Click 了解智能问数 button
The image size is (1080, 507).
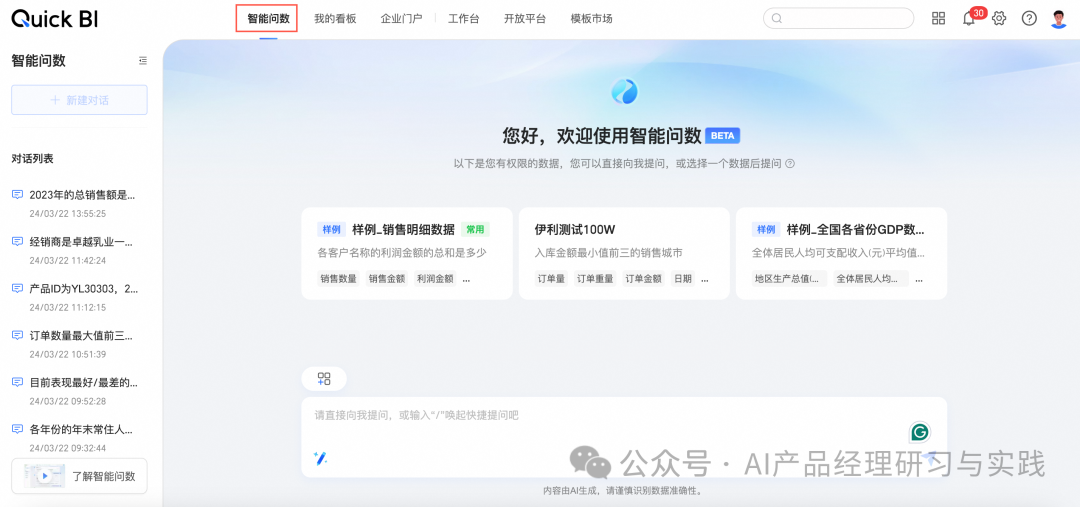pyautogui.click(x=79, y=476)
